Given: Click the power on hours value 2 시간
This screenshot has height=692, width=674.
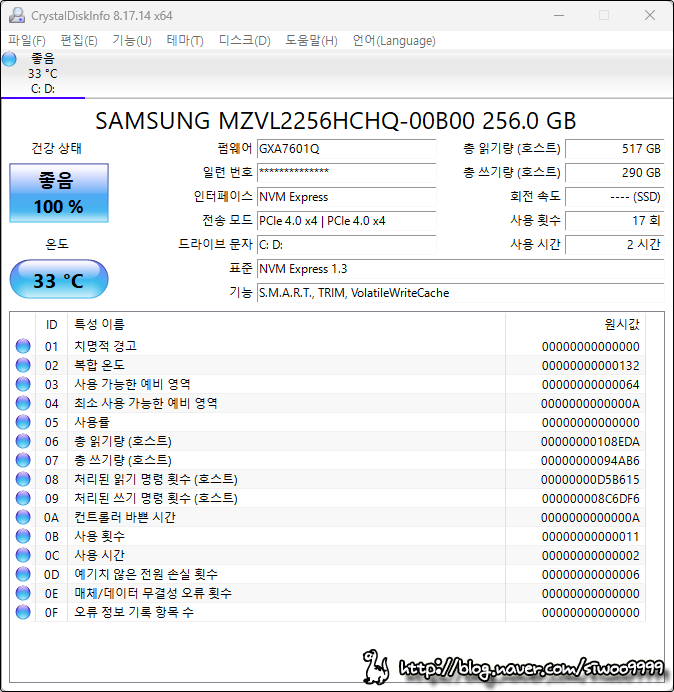Looking at the screenshot, I should click(x=614, y=244).
